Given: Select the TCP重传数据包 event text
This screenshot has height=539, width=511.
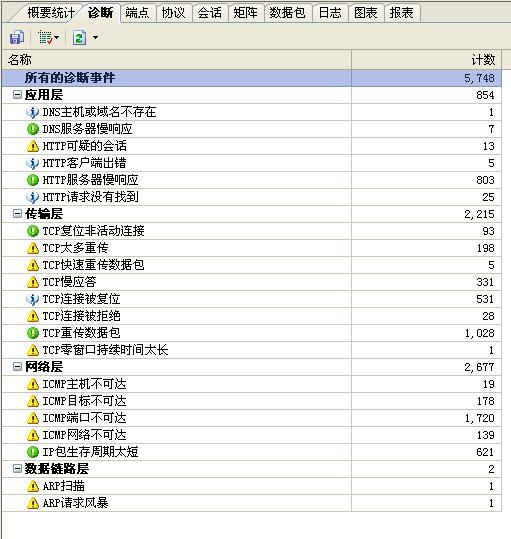Looking at the screenshot, I should pyautogui.click(x=81, y=333).
